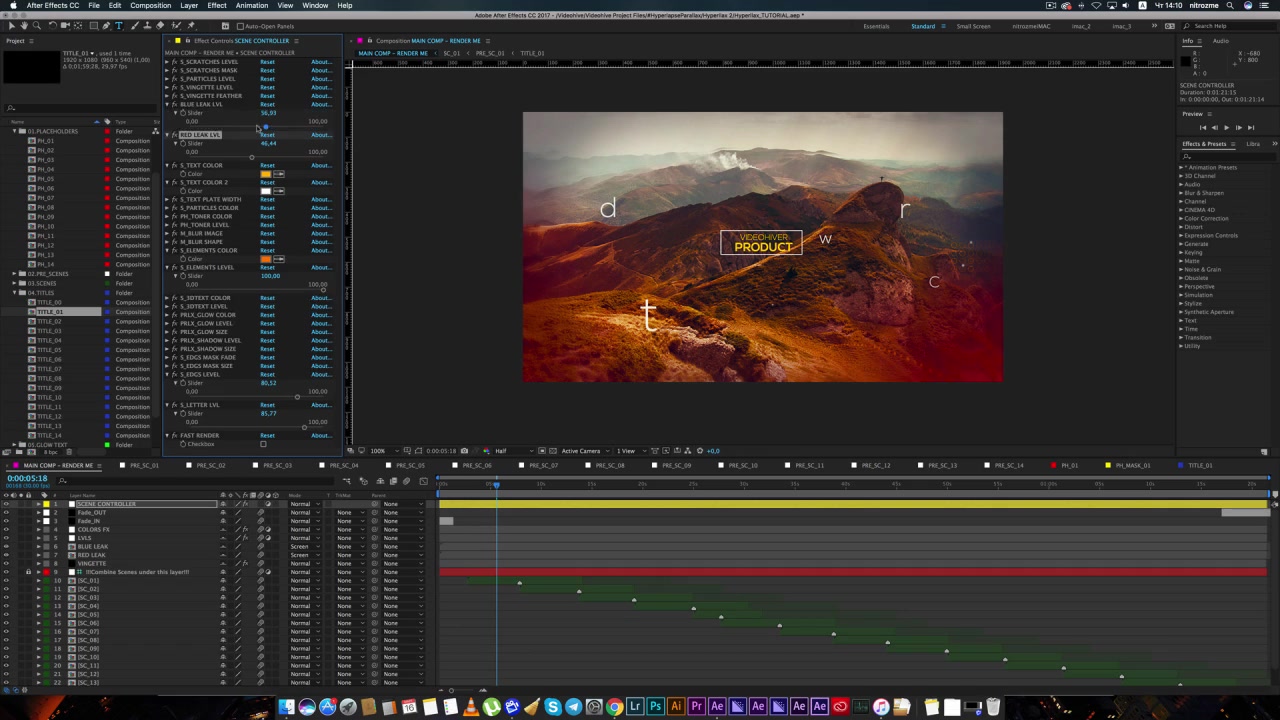Expand the SCENE CONTROLLER layer in timeline
This screenshot has width=1280, height=720.
click(38, 504)
